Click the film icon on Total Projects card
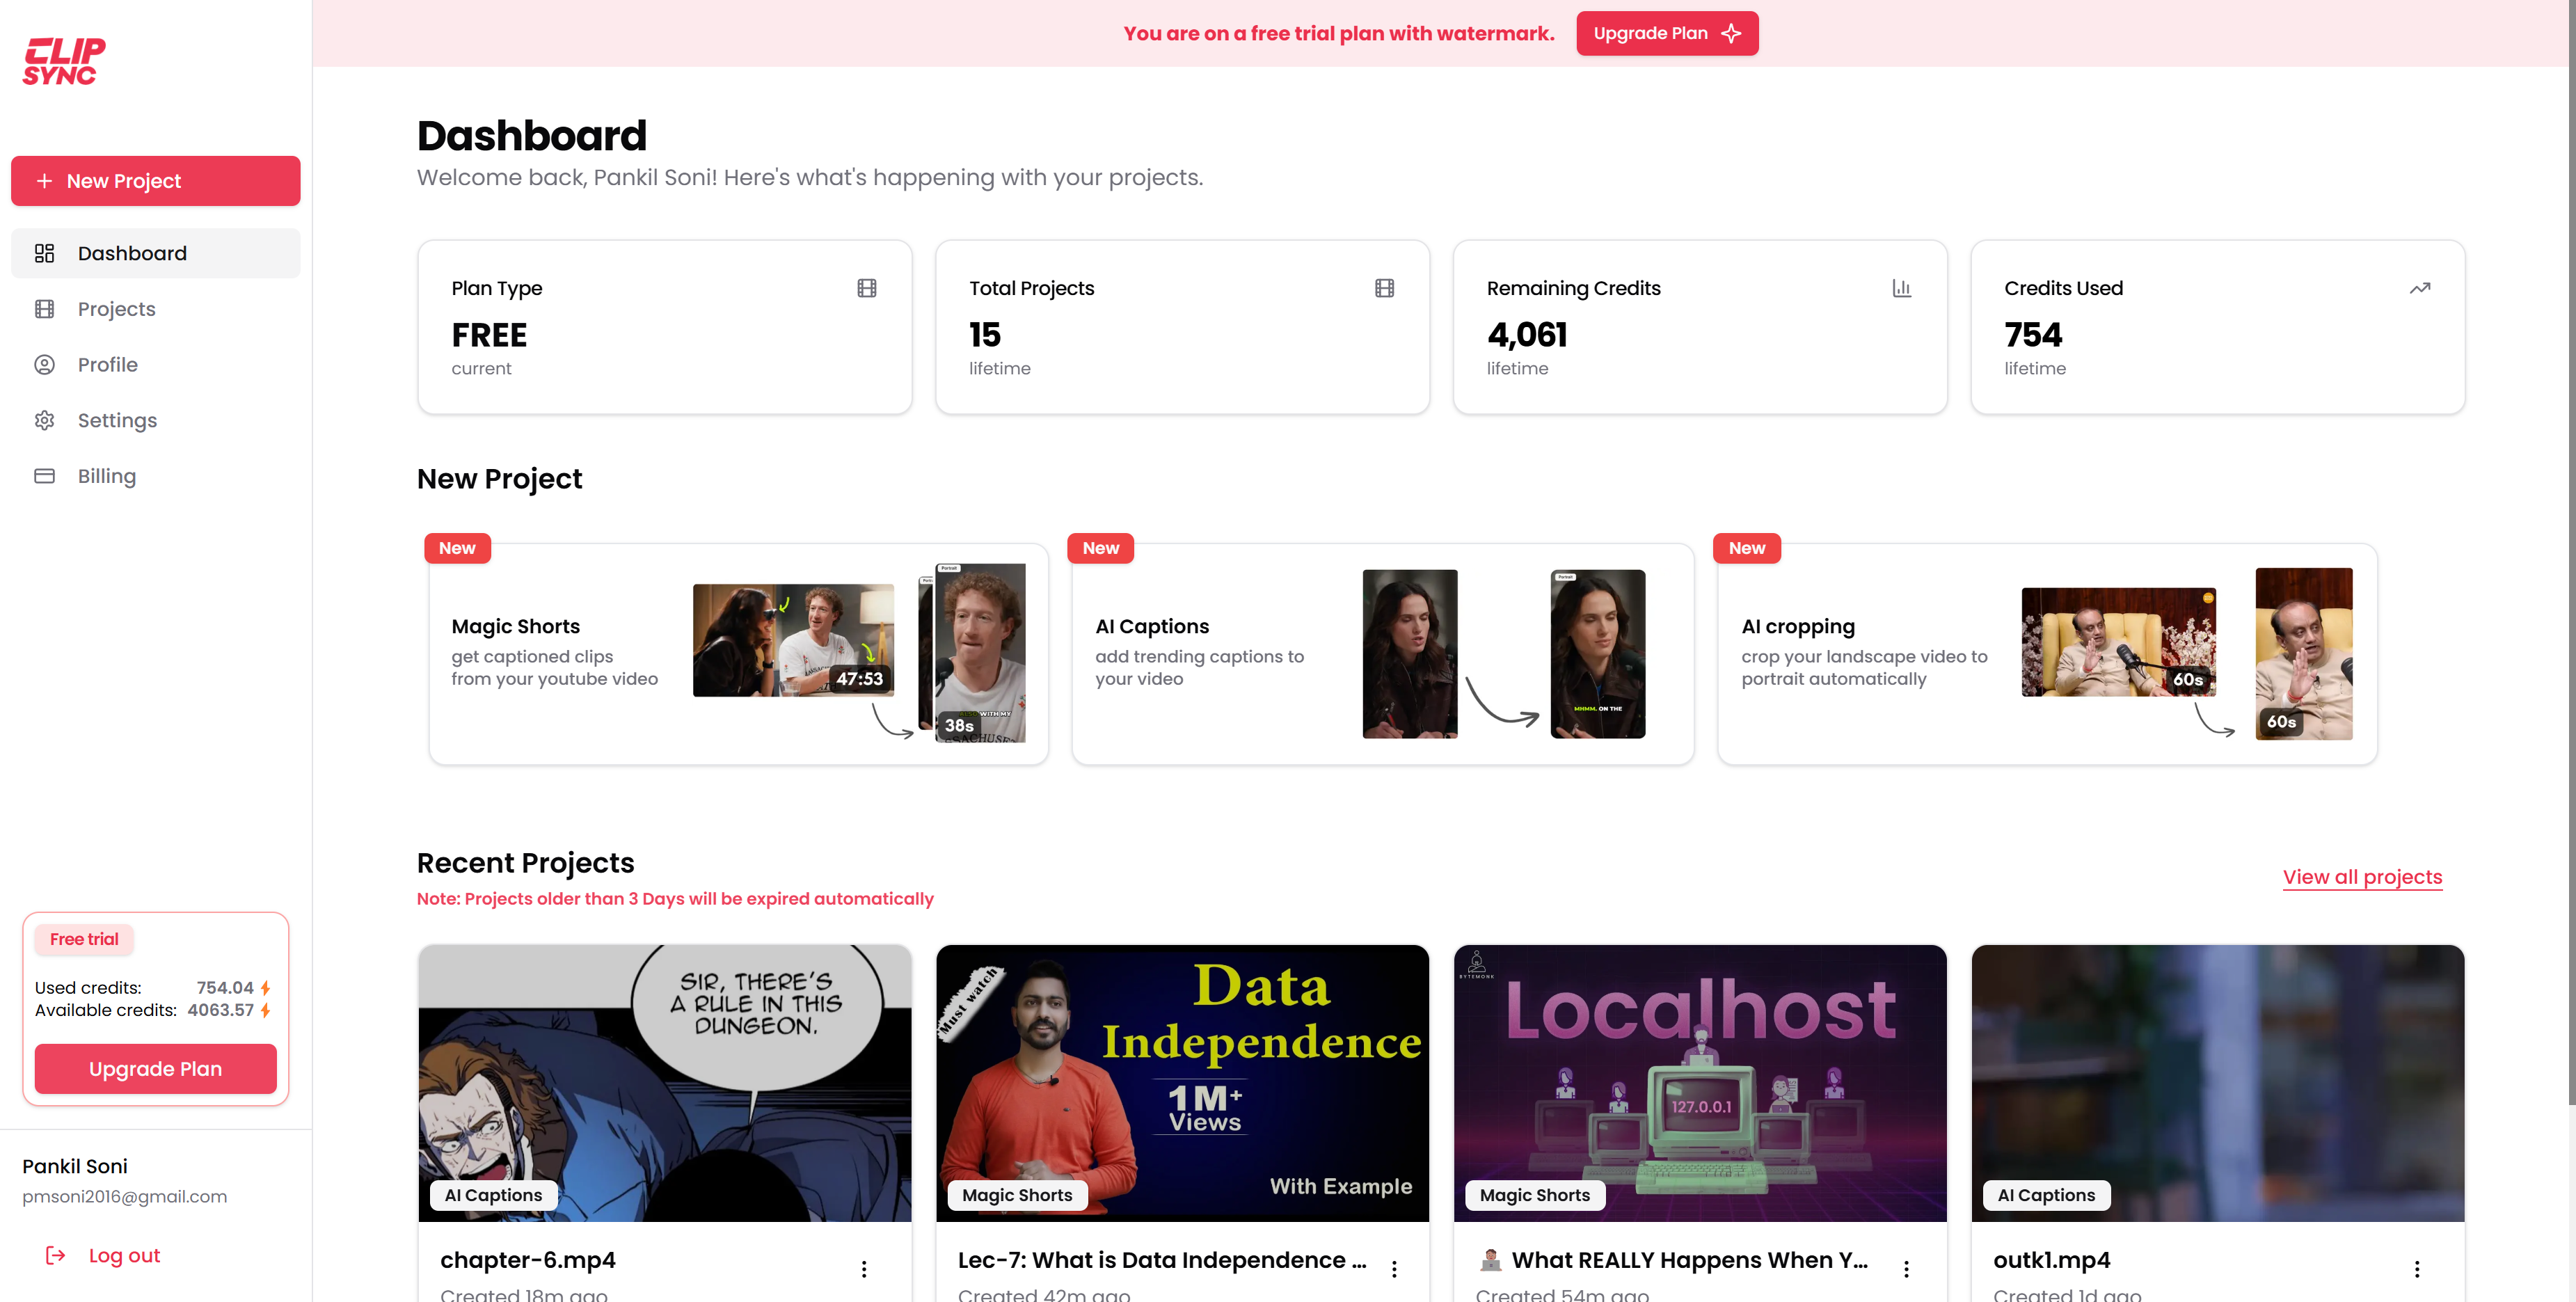 (1384, 288)
